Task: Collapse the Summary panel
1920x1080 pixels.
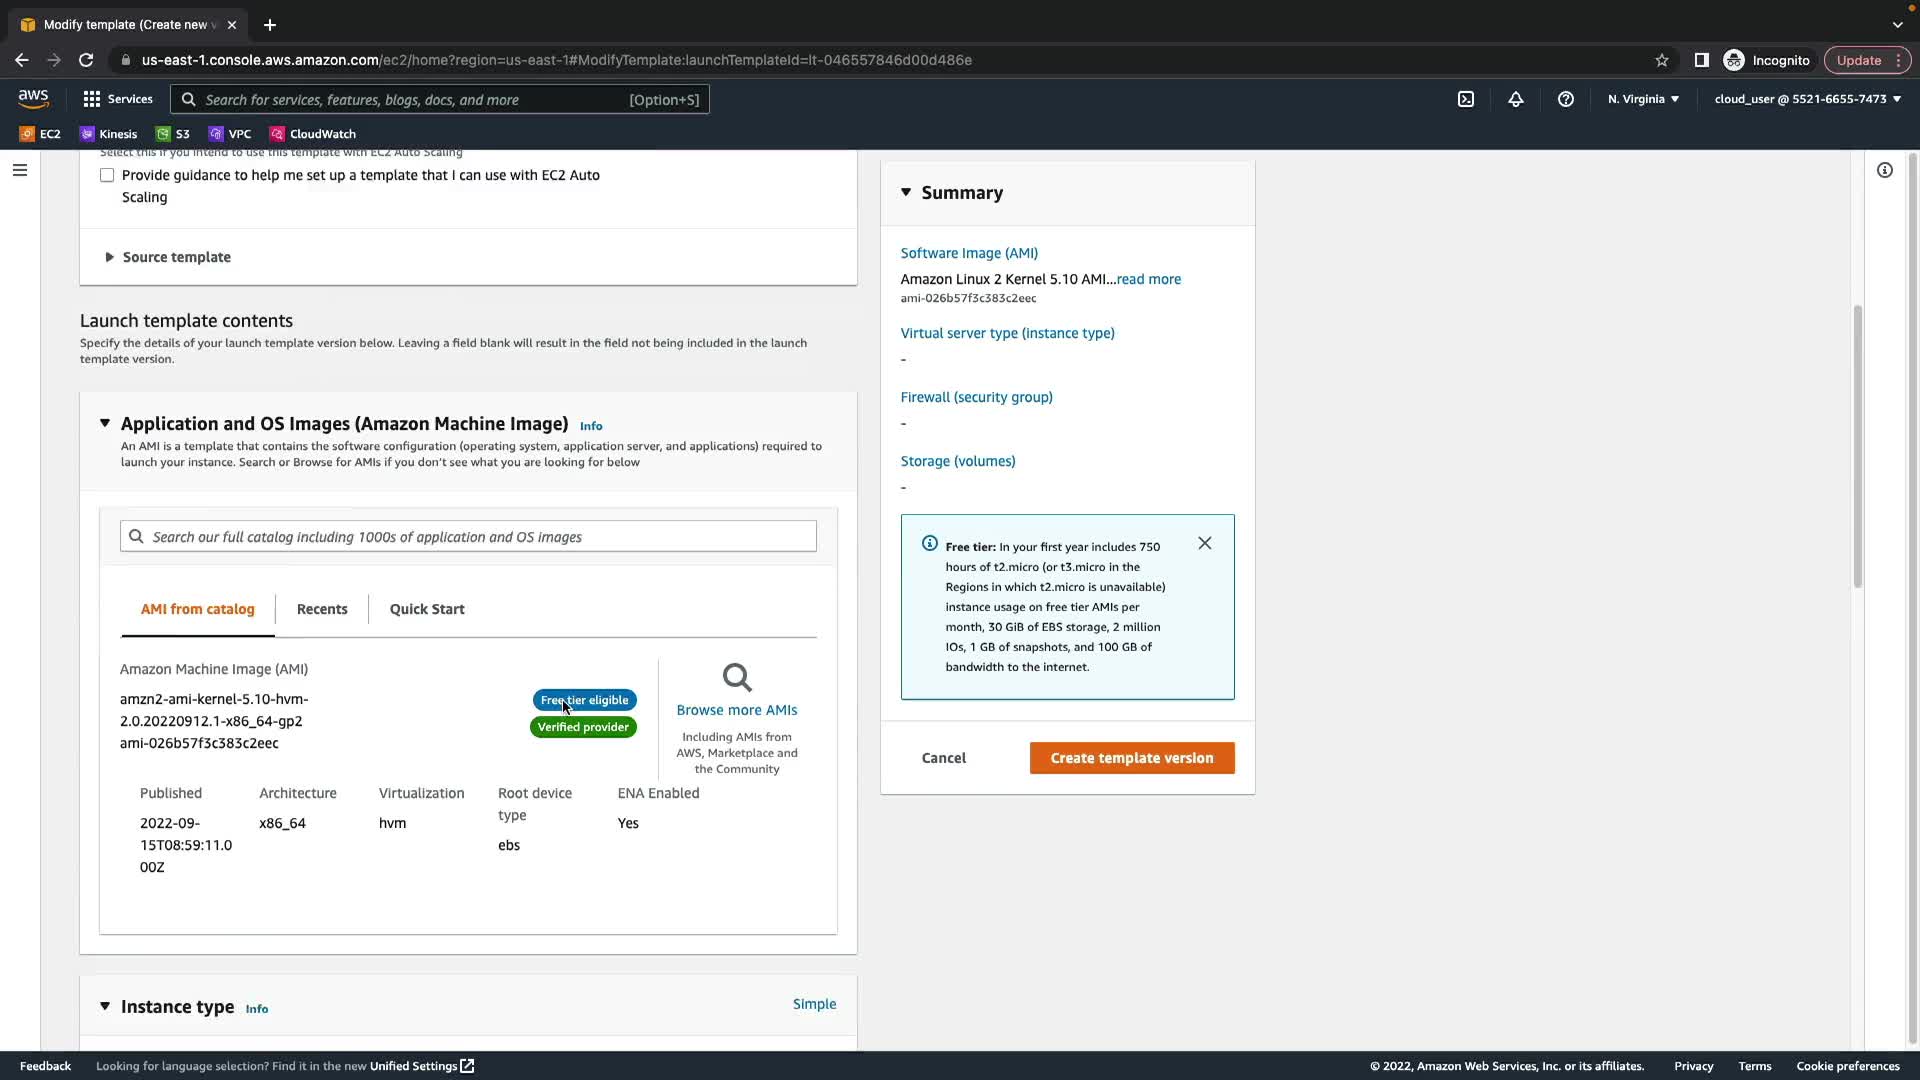Action: click(906, 192)
